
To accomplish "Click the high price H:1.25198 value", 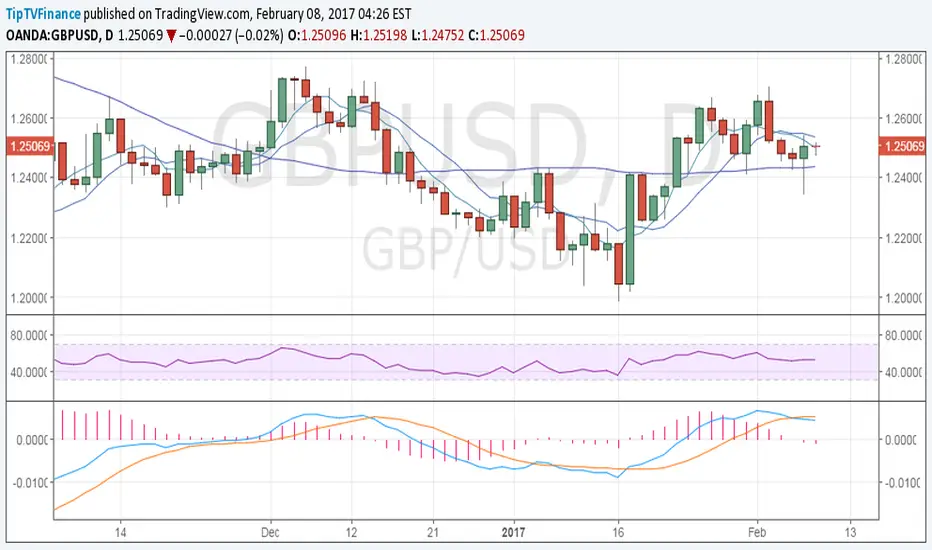I will 379,36.
